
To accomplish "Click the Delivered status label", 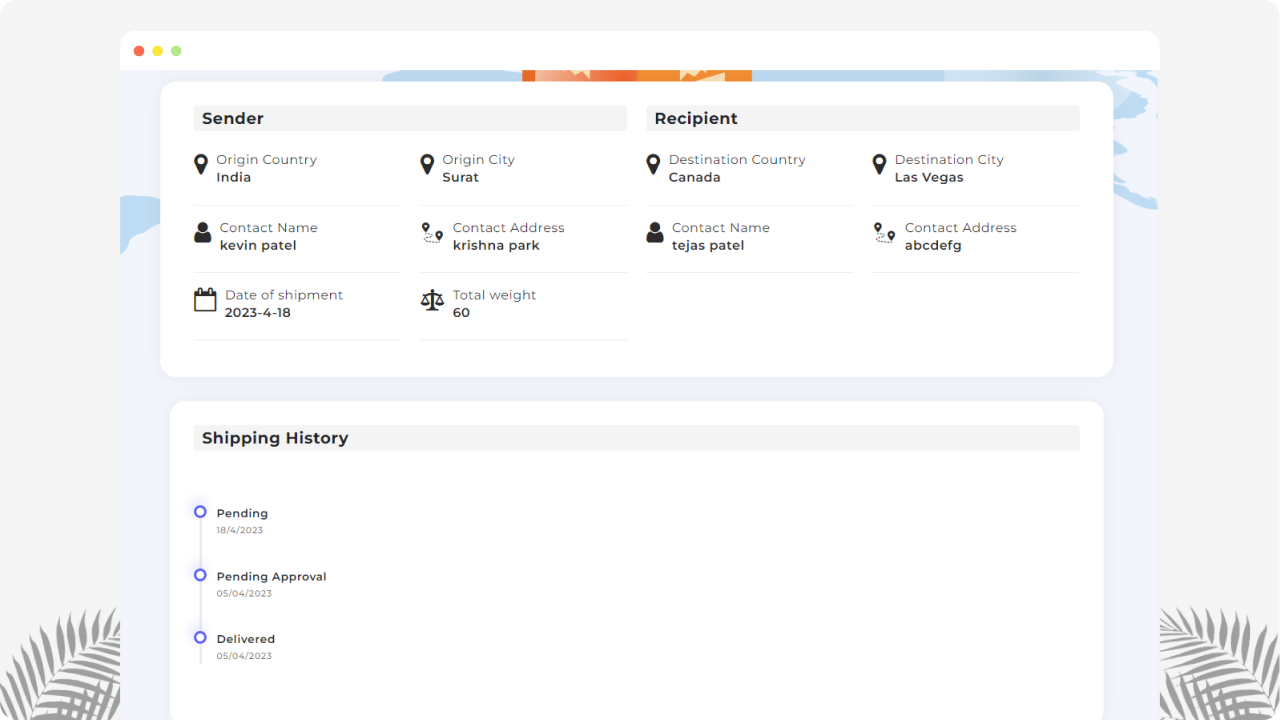I will (245, 638).
